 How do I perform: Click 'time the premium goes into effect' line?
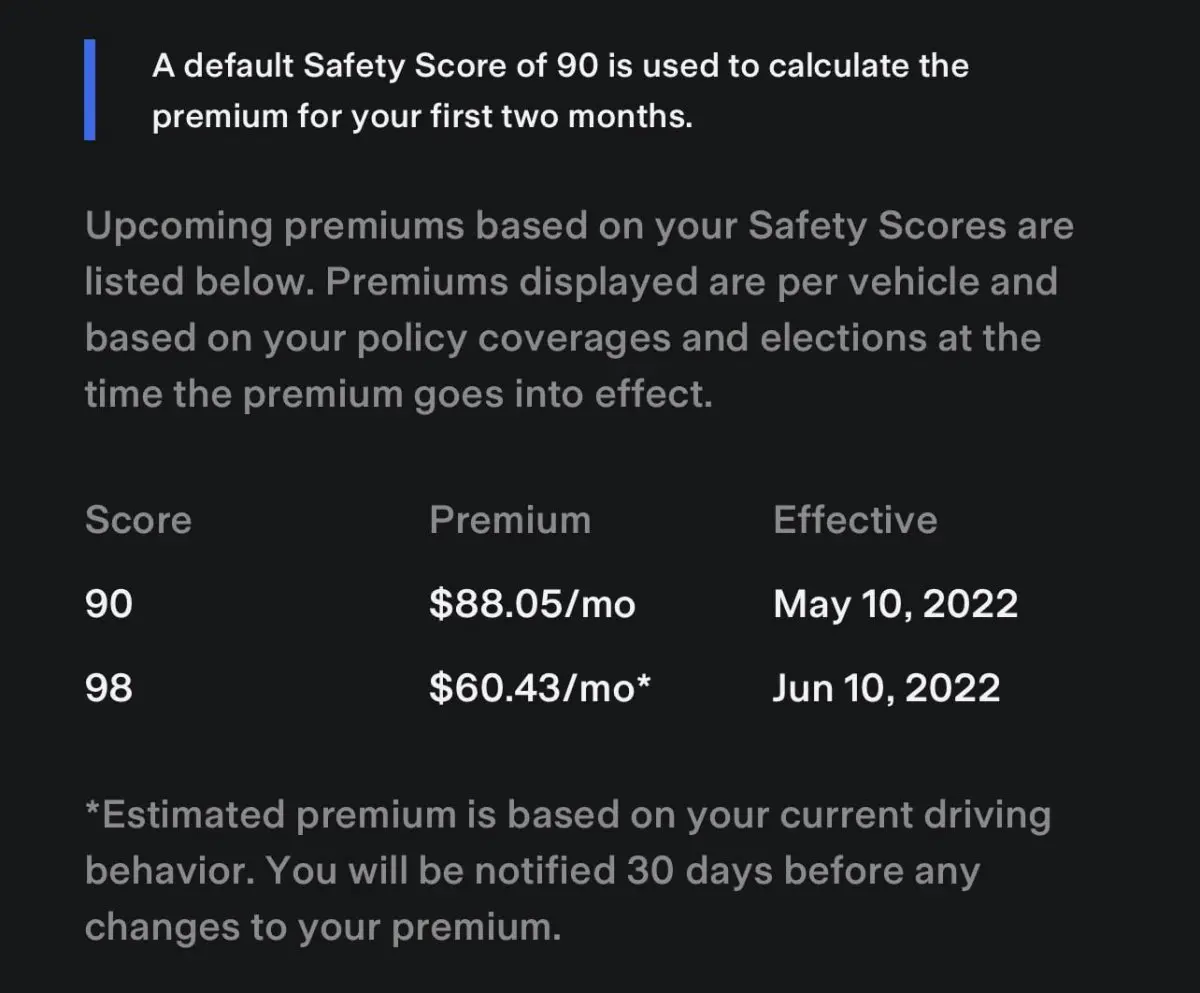[398, 394]
